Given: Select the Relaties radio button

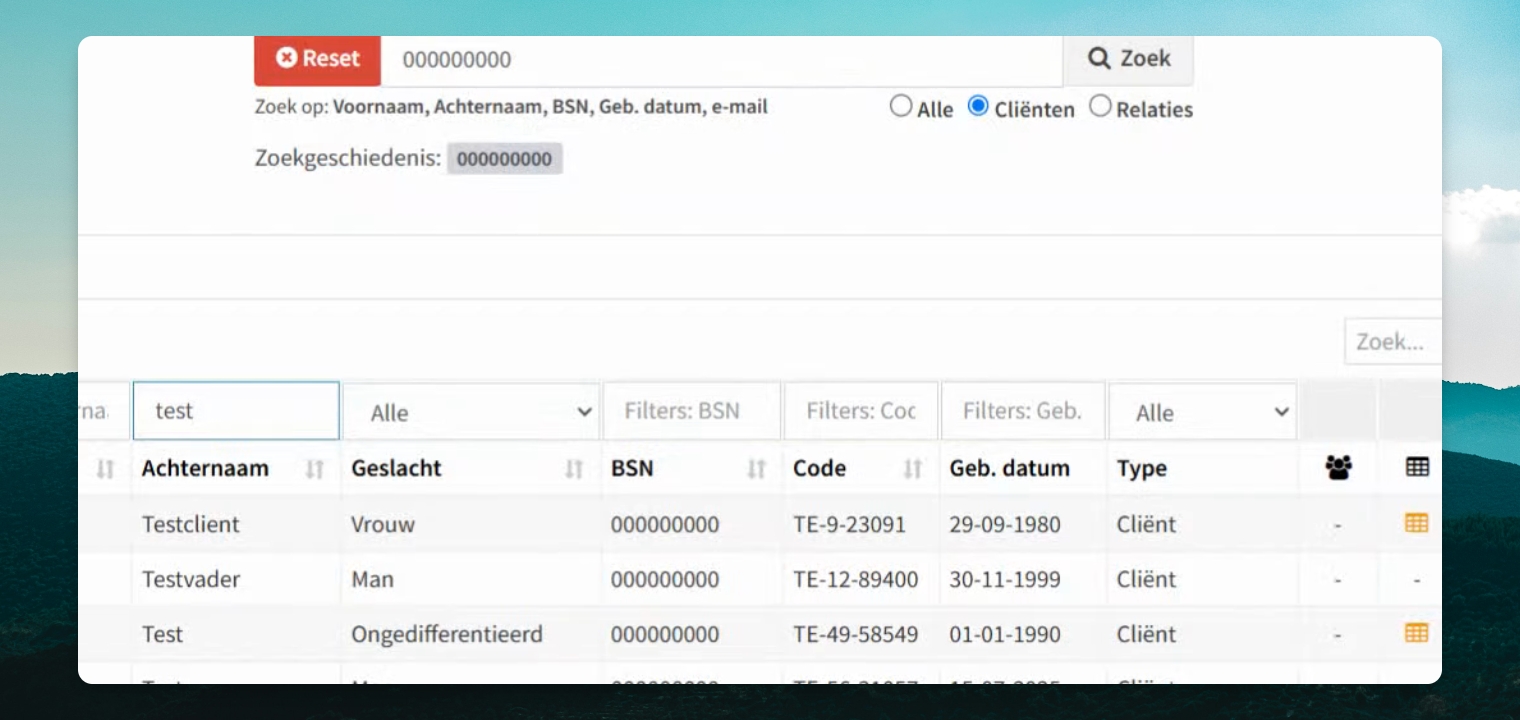Looking at the screenshot, I should (x=1100, y=106).
